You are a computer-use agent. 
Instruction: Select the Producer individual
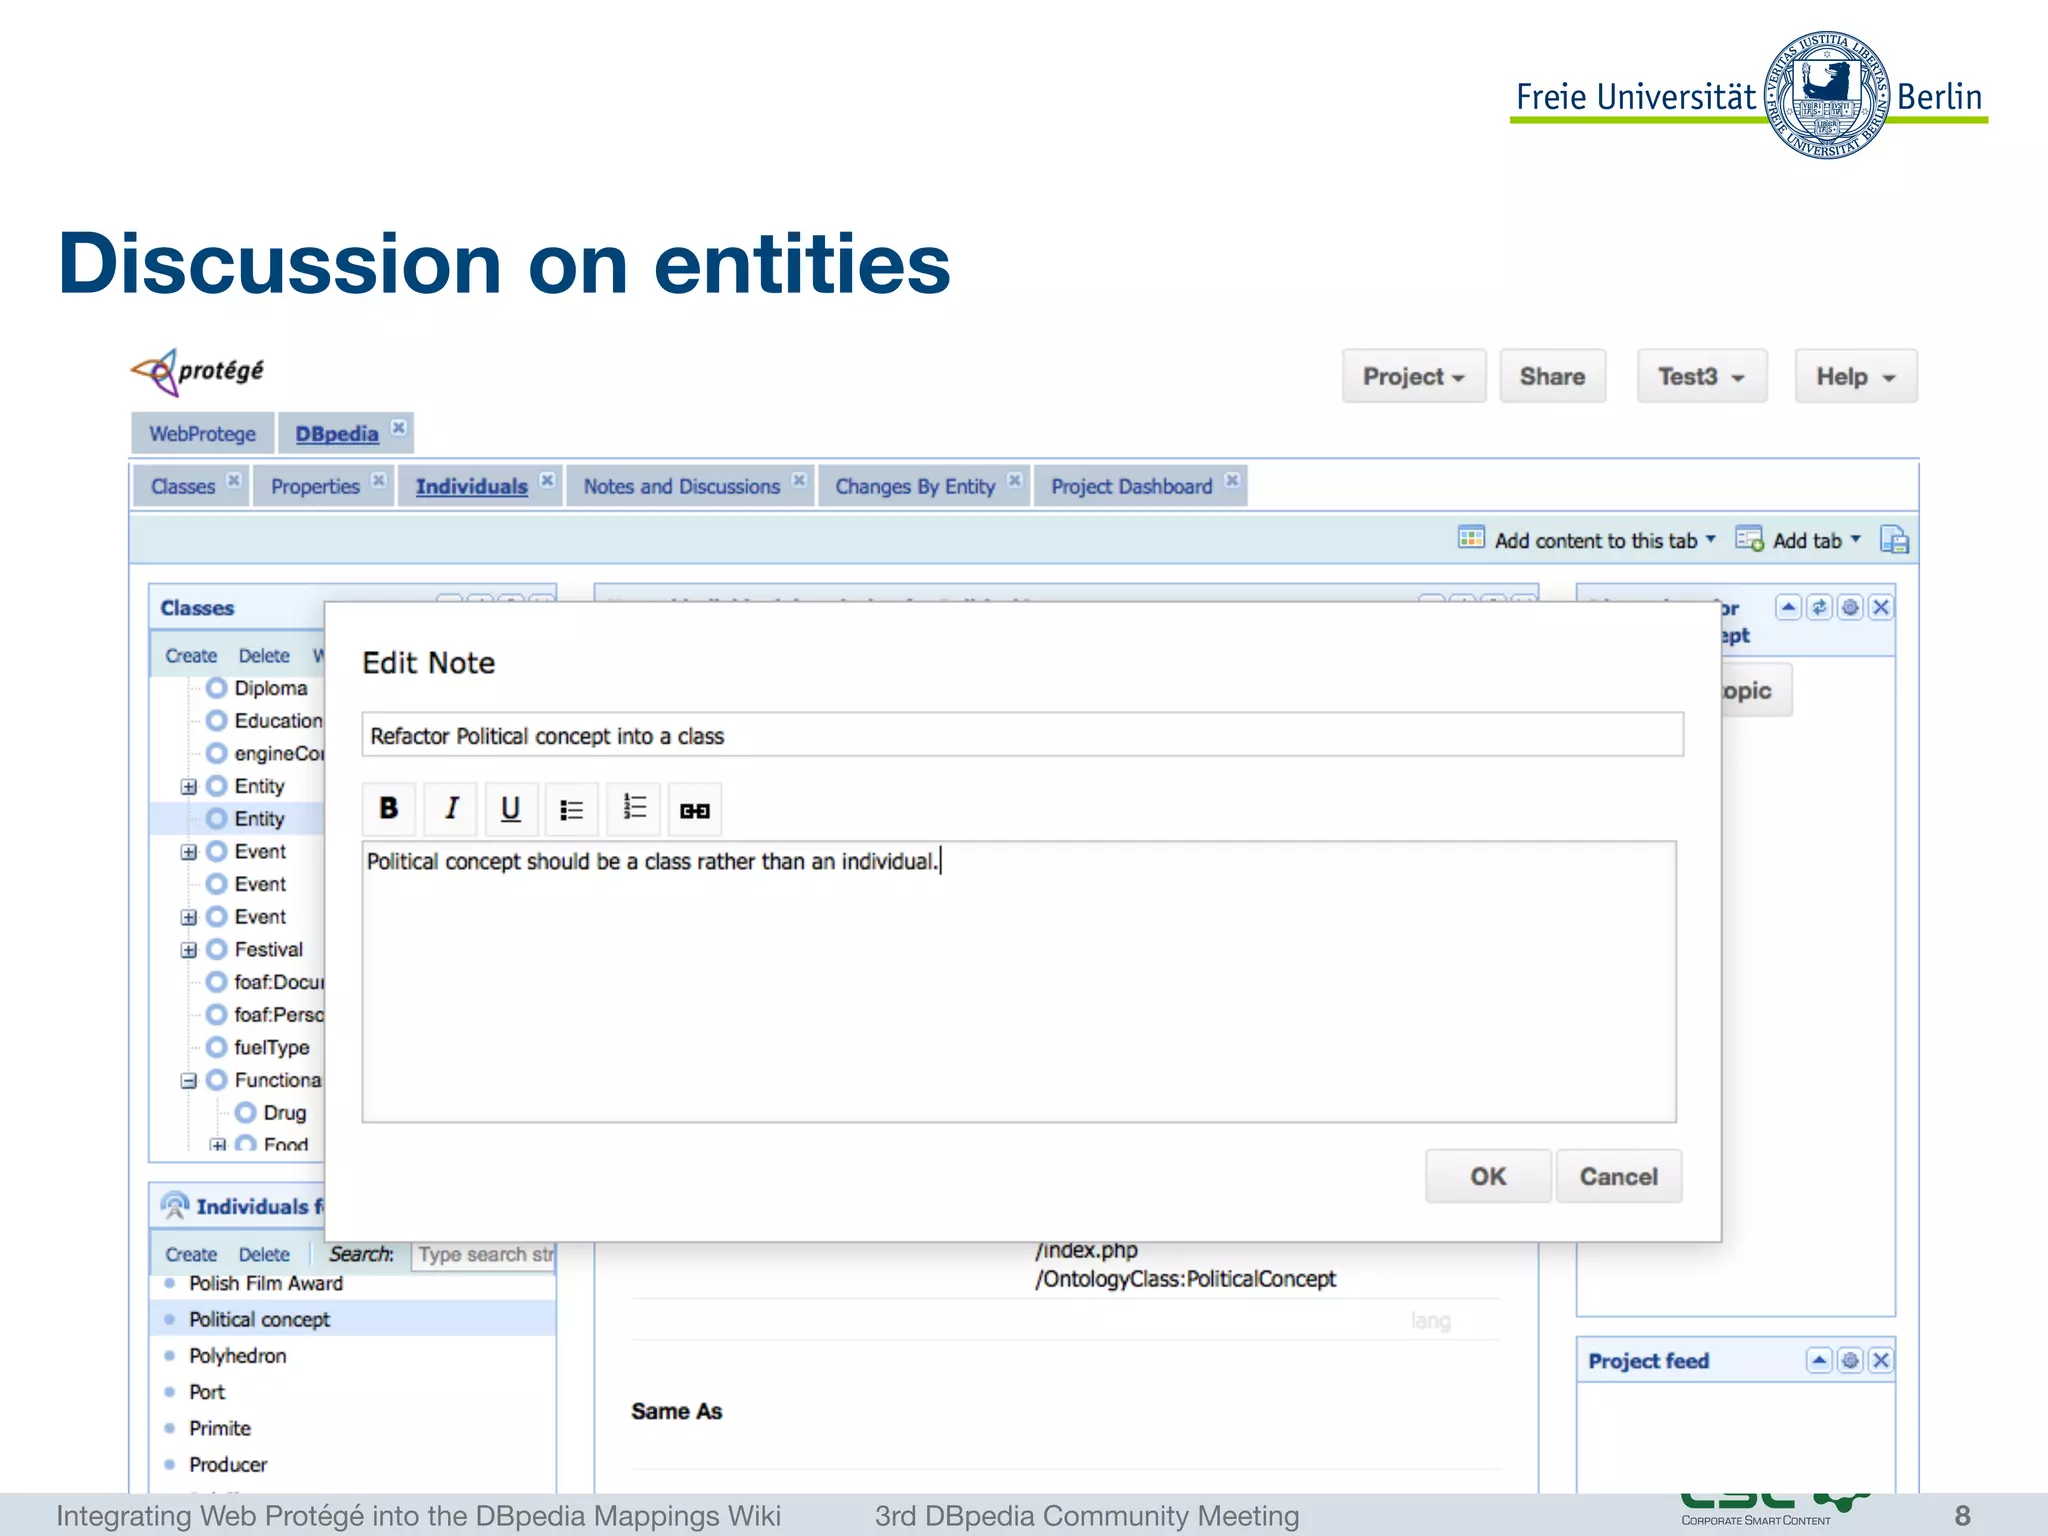point(228,1465)
